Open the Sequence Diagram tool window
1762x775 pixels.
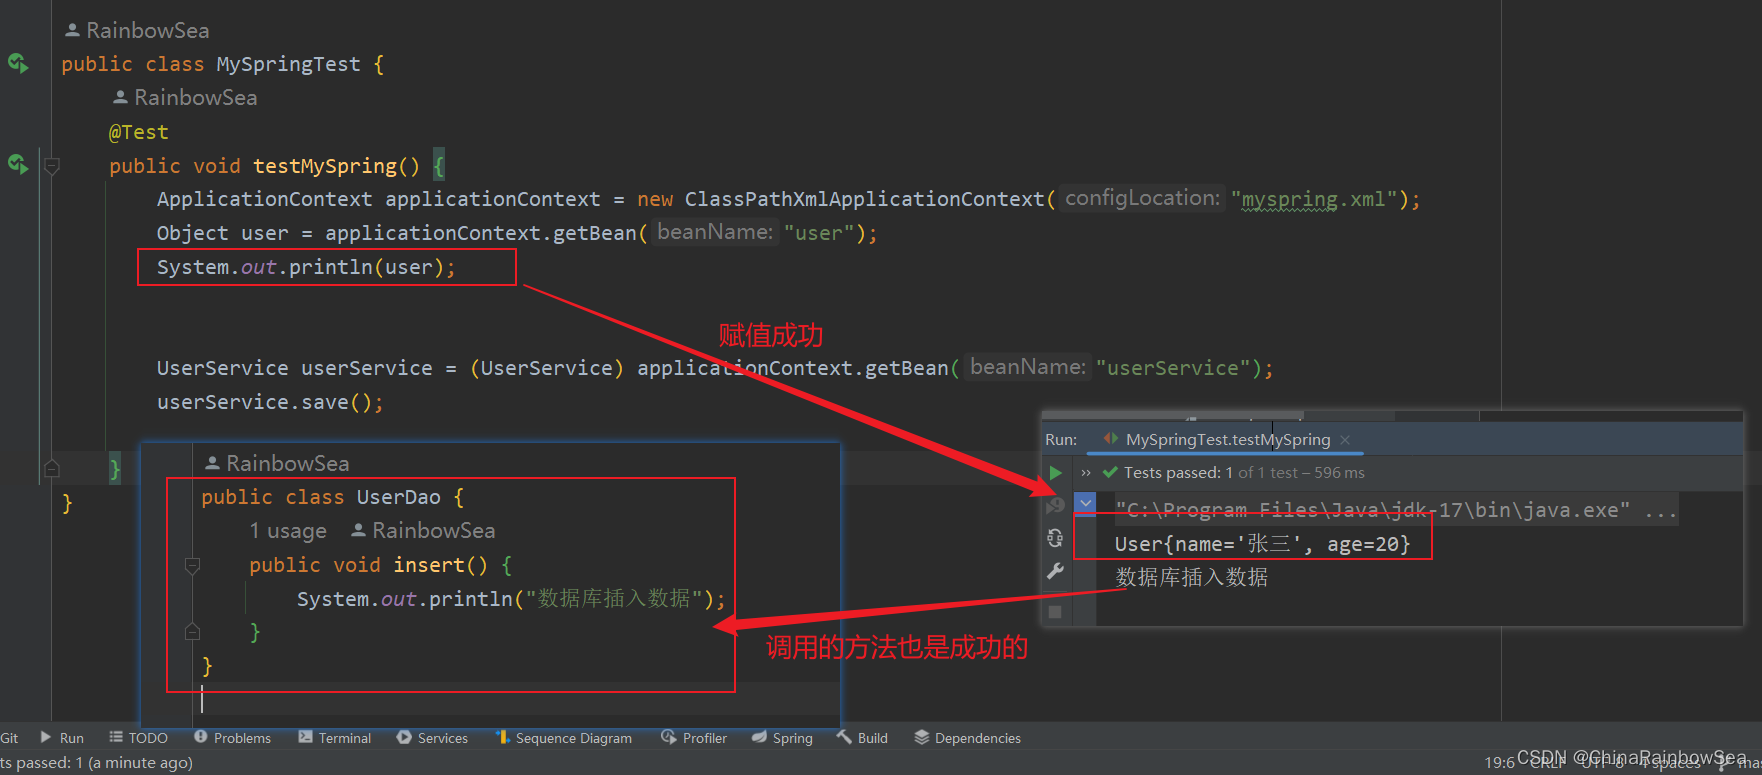point(564,738)
